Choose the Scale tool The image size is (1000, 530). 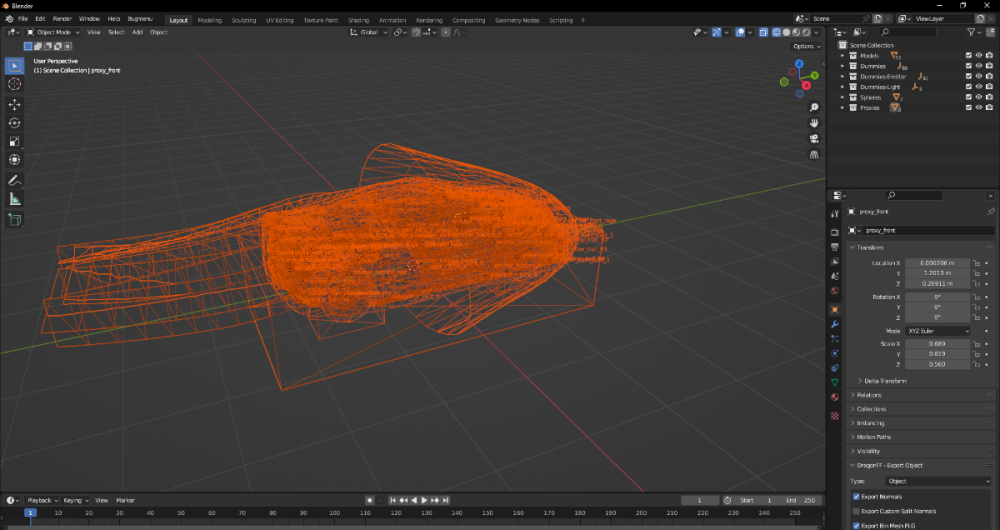[15, 141]
